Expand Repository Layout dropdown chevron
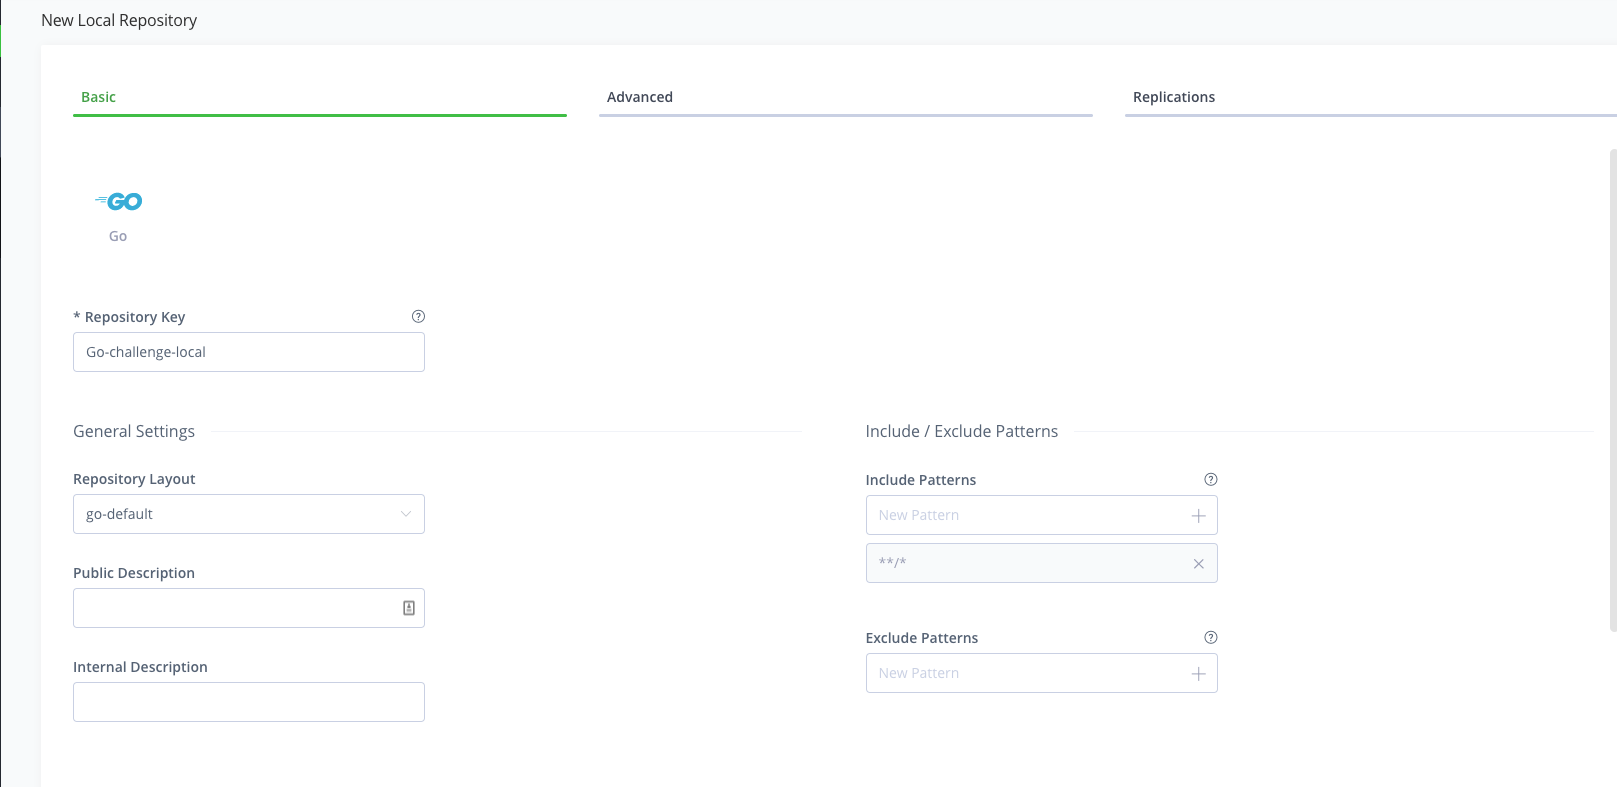 pos(405,514)
